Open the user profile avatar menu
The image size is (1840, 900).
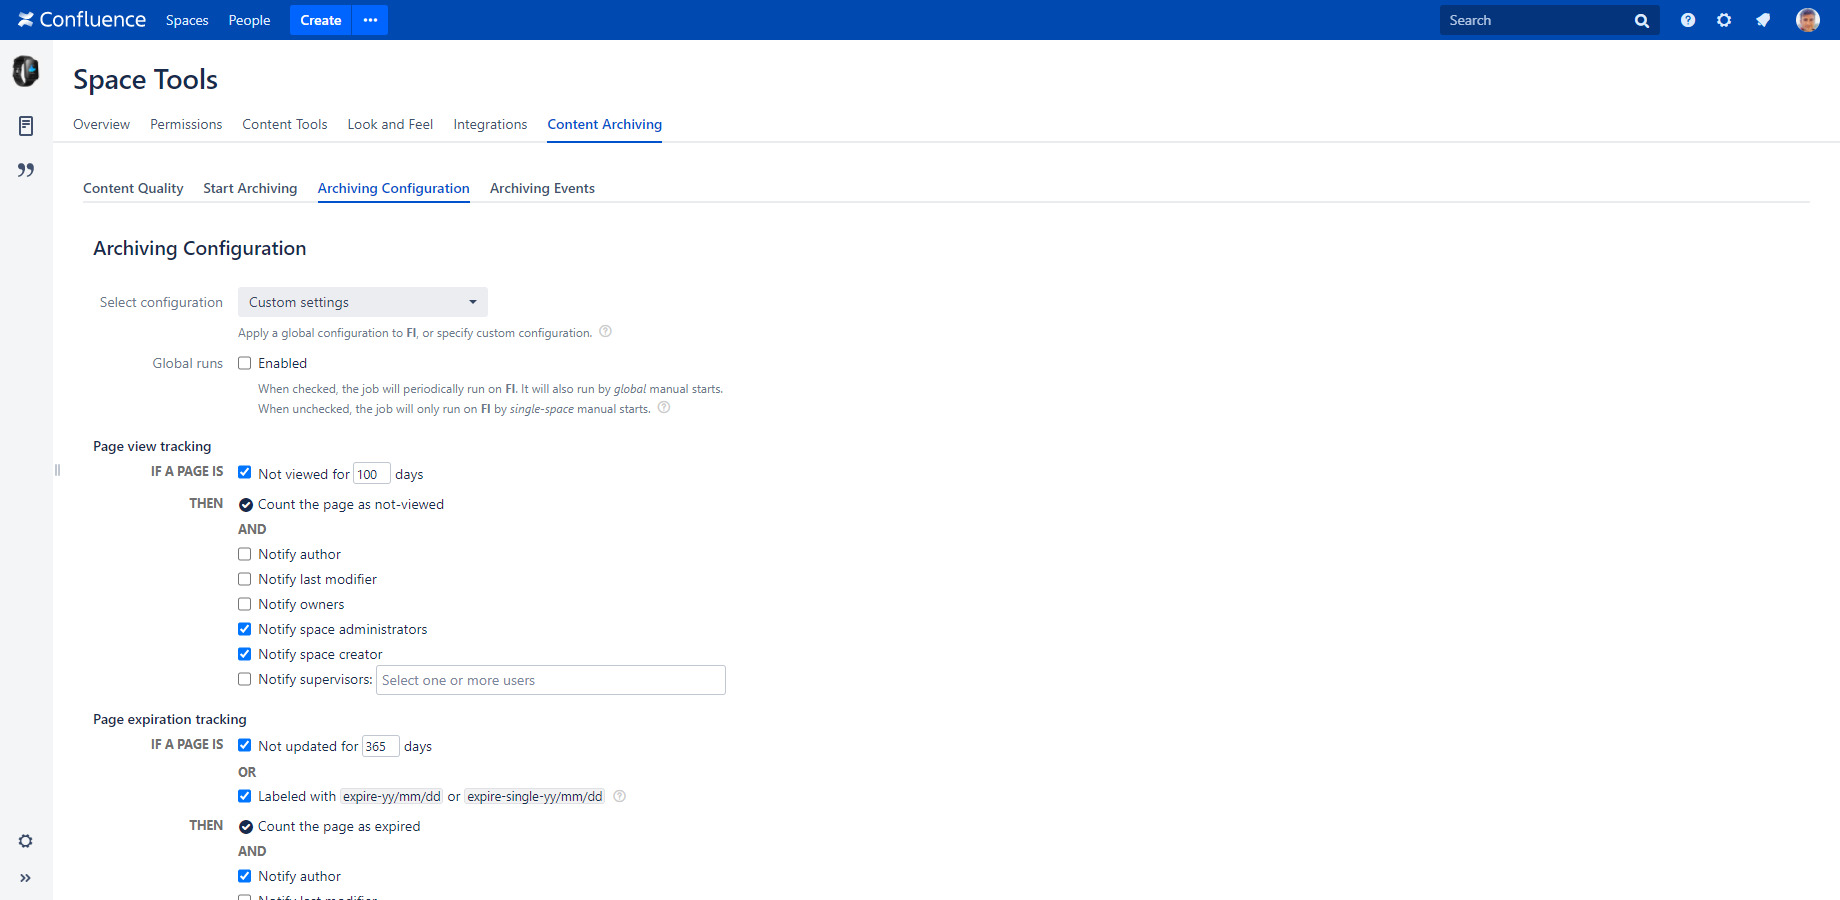coord(1808,20)
